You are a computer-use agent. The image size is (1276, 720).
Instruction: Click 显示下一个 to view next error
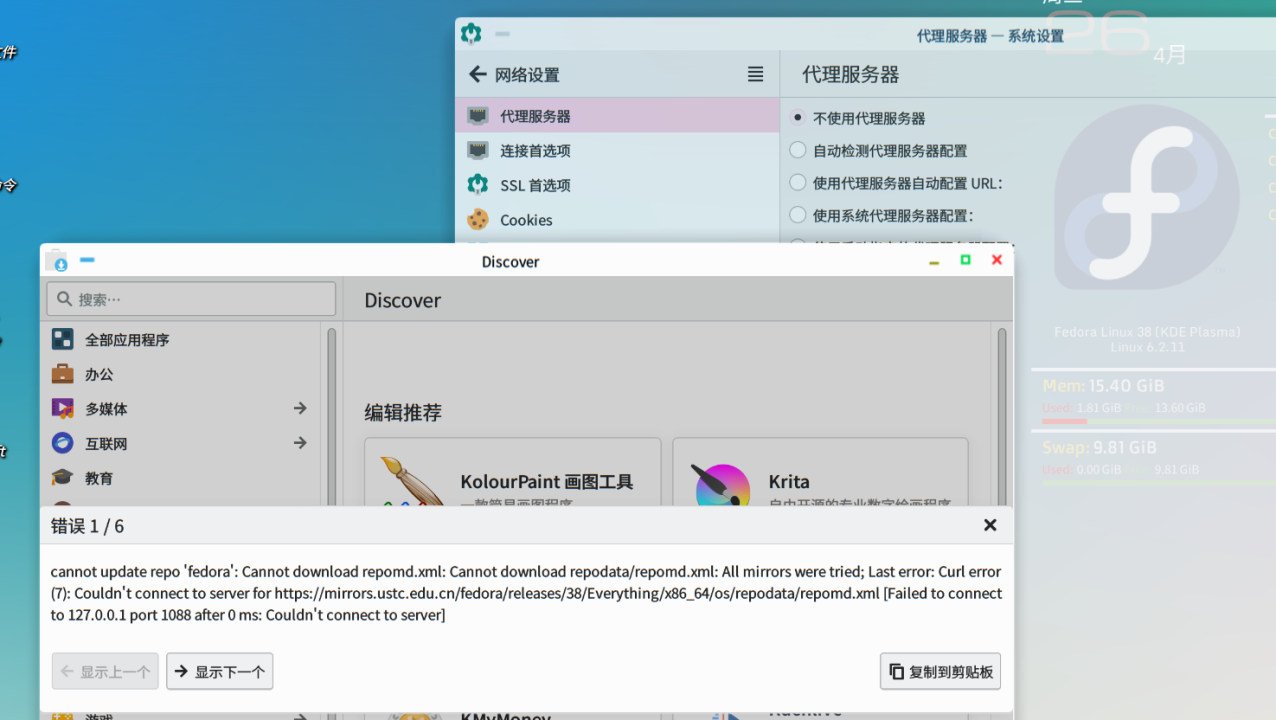(x=220, y=672)
